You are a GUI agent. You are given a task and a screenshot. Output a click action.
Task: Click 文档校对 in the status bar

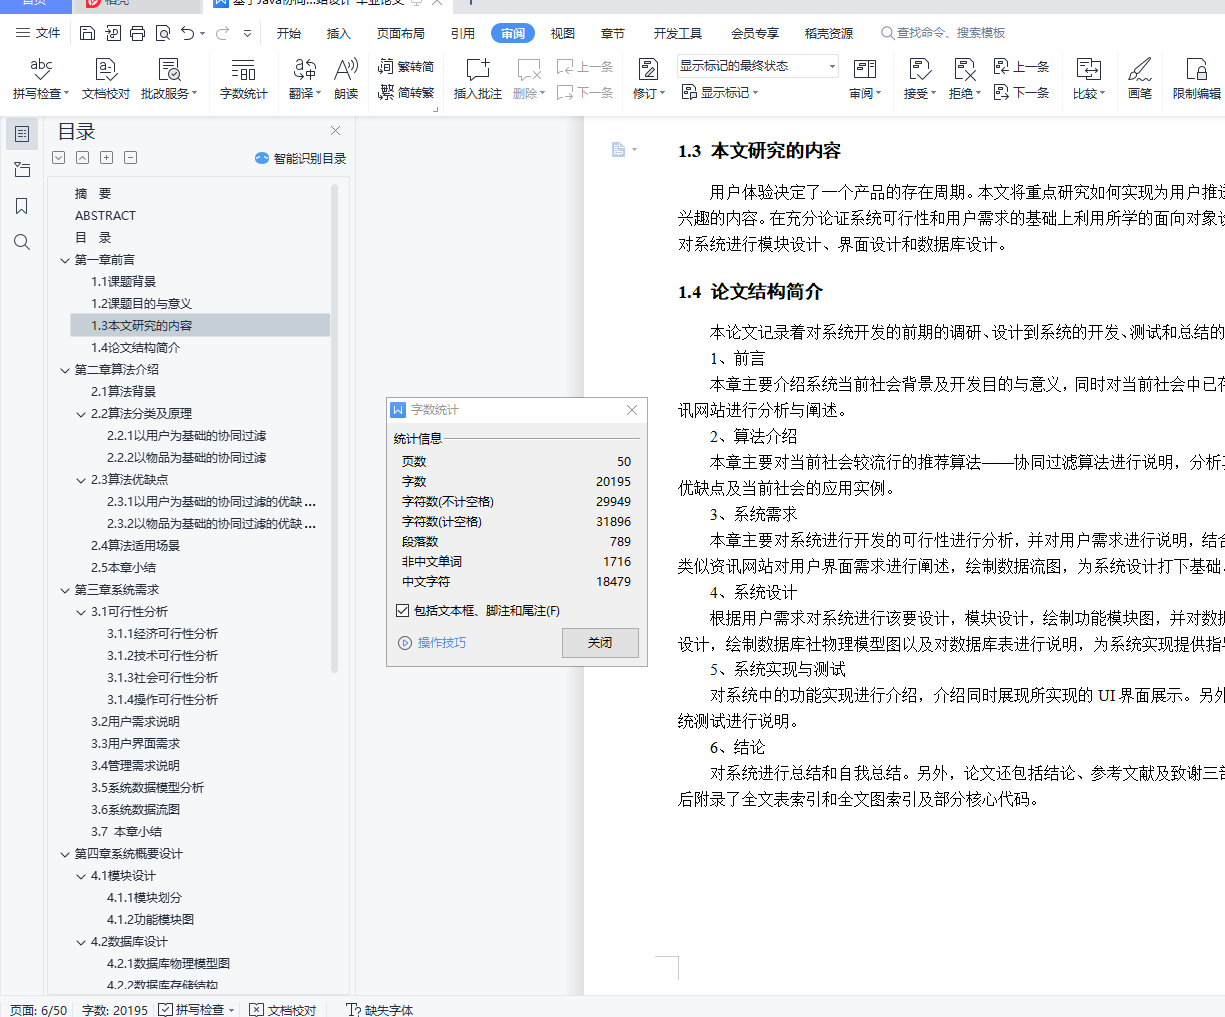(x=283, y=1010)
